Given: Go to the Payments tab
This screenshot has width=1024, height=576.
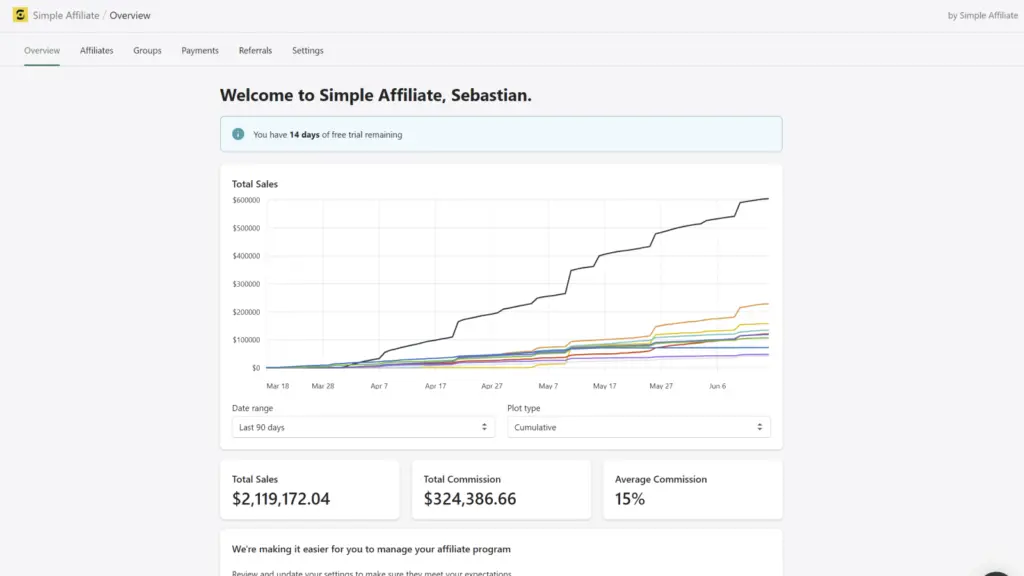Looking at the screenshot, I should (200, 50).
